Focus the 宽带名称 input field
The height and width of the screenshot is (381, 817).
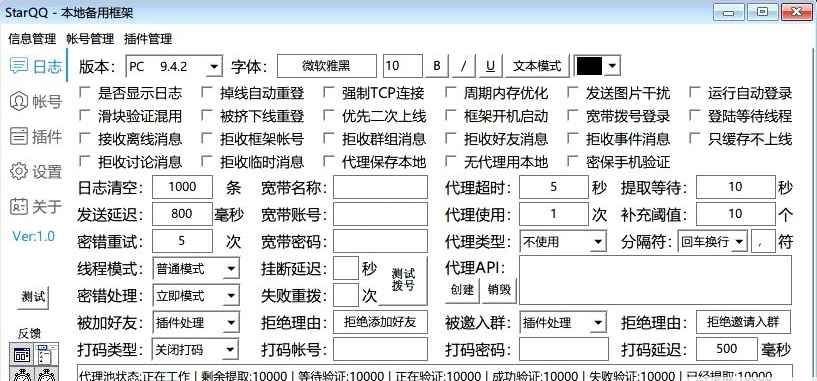coord(380,187)
